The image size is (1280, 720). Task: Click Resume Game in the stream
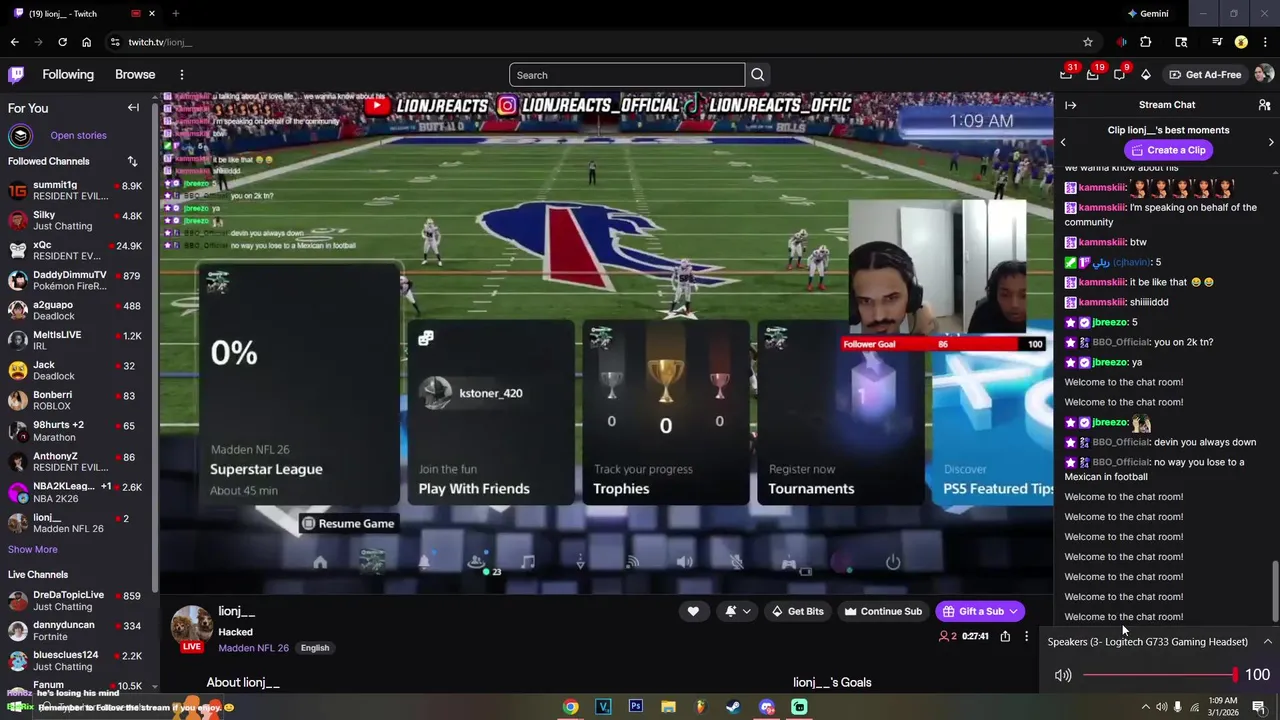coord(348,523)
